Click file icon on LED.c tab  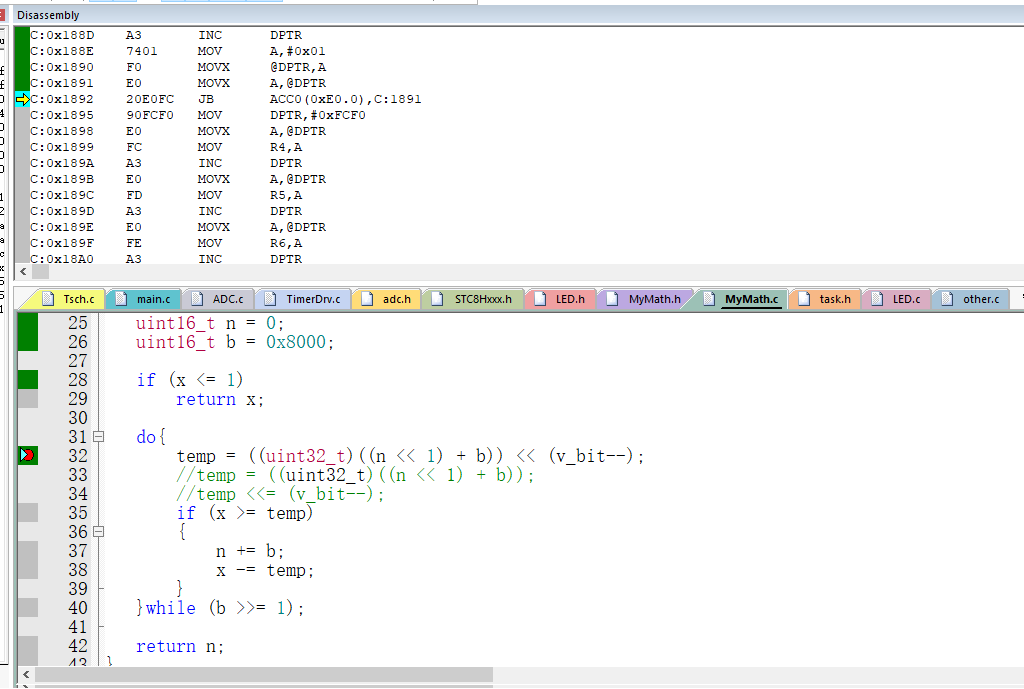click(877, 299)
